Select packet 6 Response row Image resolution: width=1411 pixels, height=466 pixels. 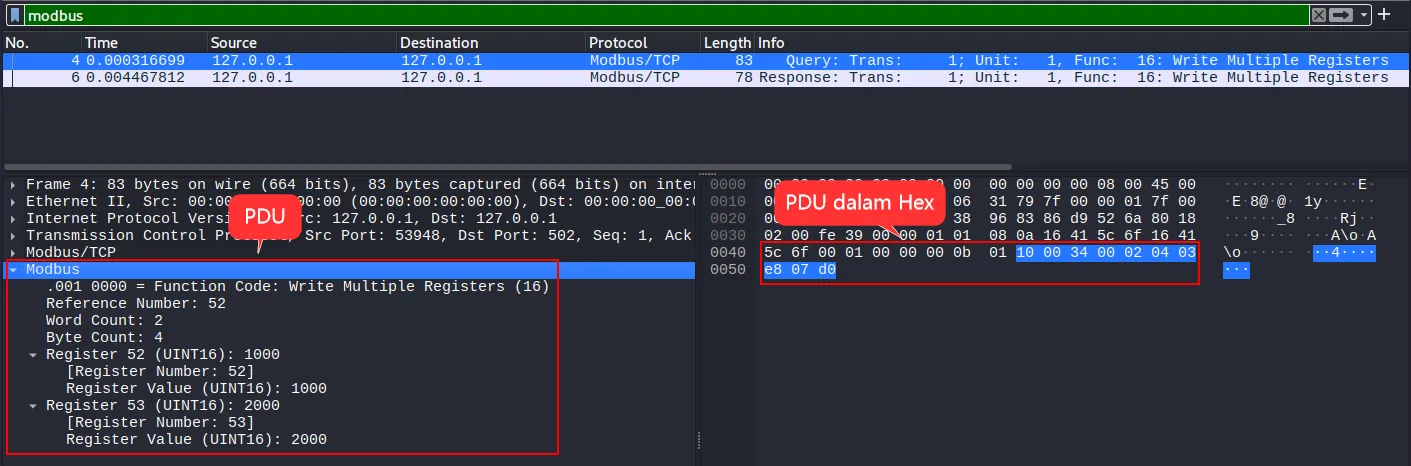(700, 78)
